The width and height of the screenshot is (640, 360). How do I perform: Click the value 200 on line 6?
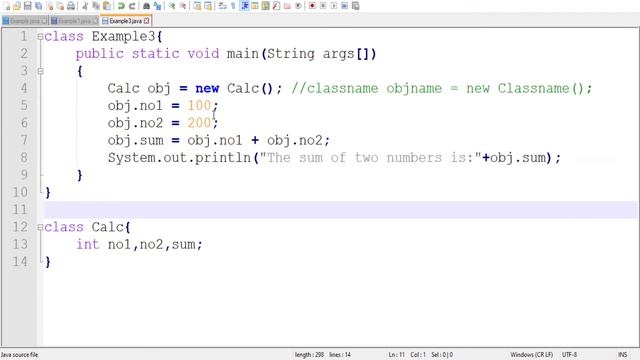point(199,123)
